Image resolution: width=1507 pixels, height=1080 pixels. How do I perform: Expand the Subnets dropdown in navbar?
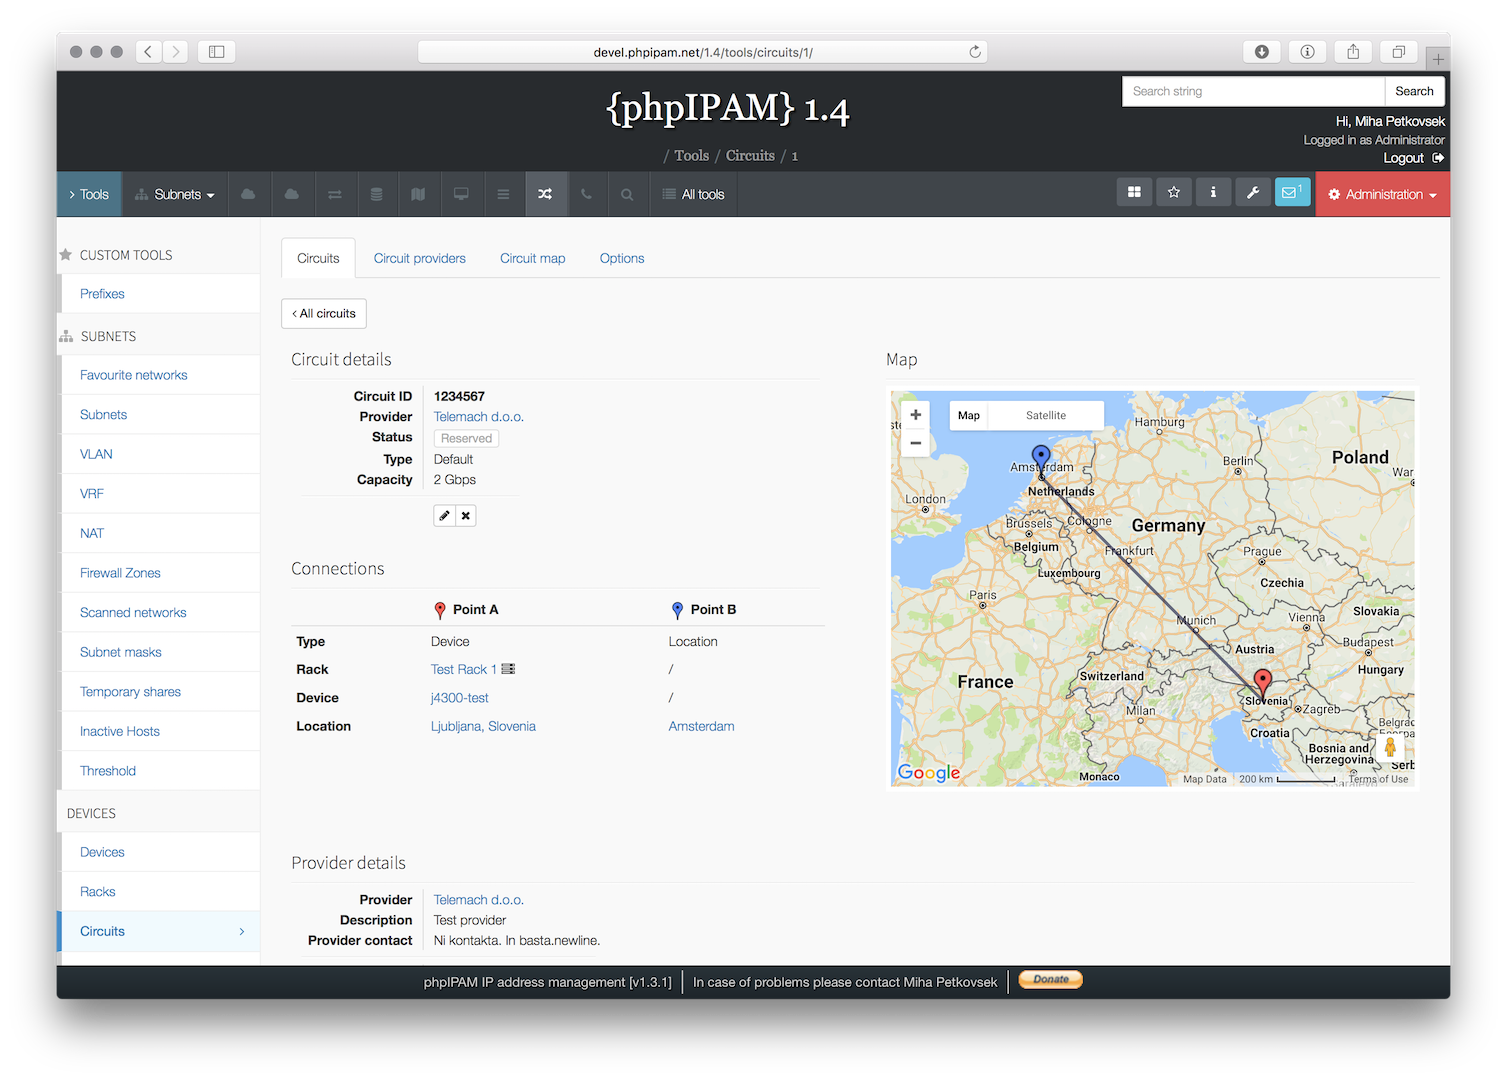pyautogui.click(x=175, y=194)
